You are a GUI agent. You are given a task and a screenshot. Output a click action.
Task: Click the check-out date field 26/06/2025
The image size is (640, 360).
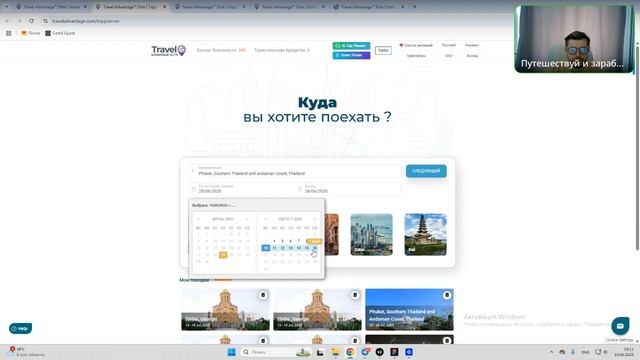point(348,189)
